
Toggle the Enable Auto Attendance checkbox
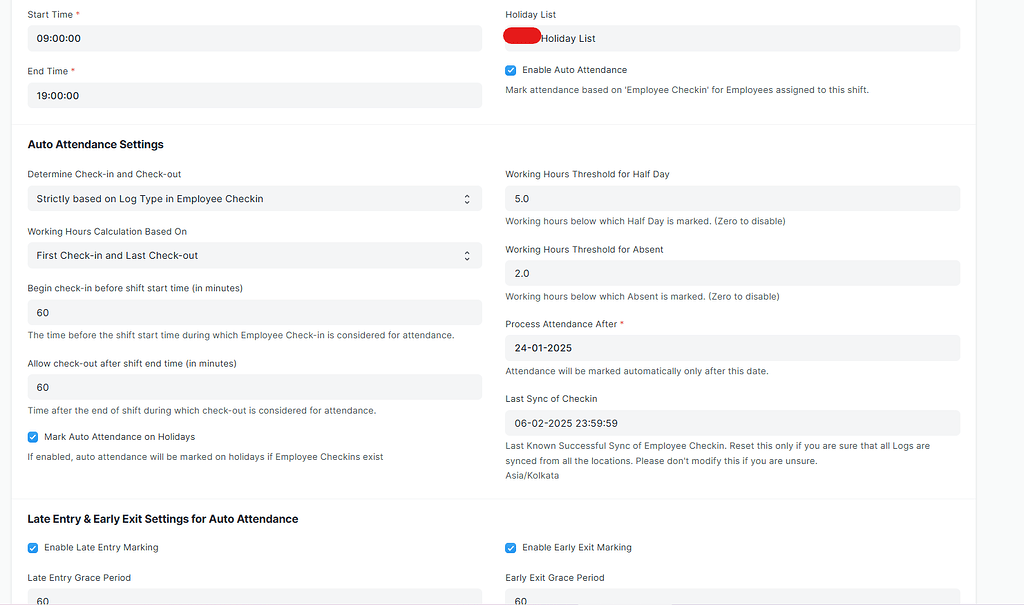click(x=511, y=71)
